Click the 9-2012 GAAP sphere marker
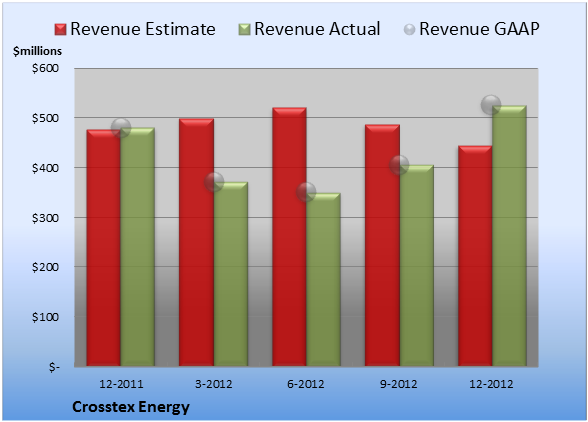The image size is (588, 422). 399,165
